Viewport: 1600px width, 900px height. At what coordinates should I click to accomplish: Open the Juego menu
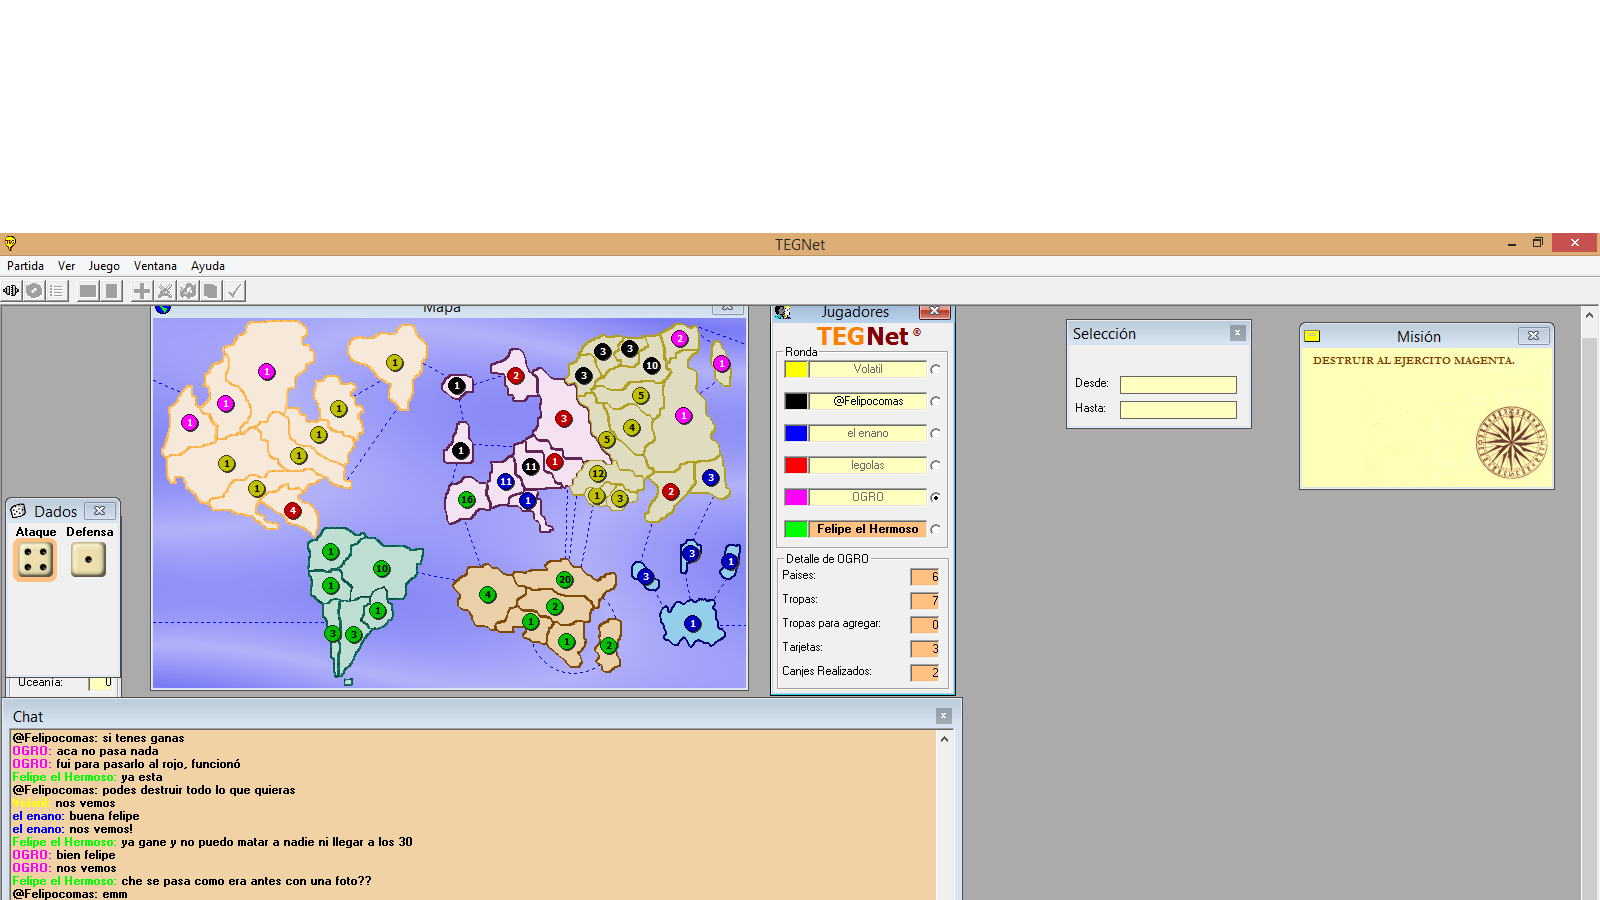click(x=104, y=266)
